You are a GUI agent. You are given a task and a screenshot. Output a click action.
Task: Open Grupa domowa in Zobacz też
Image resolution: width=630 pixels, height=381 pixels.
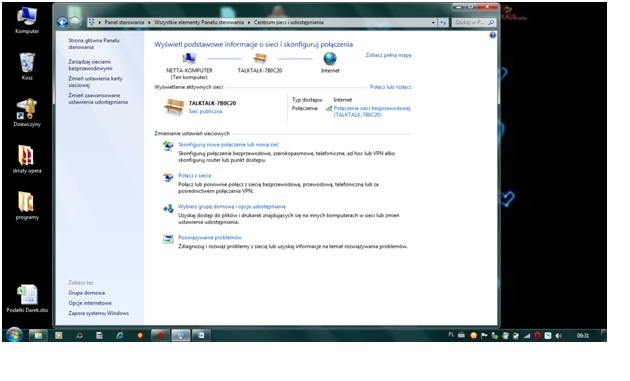click(x=86, y=293)
